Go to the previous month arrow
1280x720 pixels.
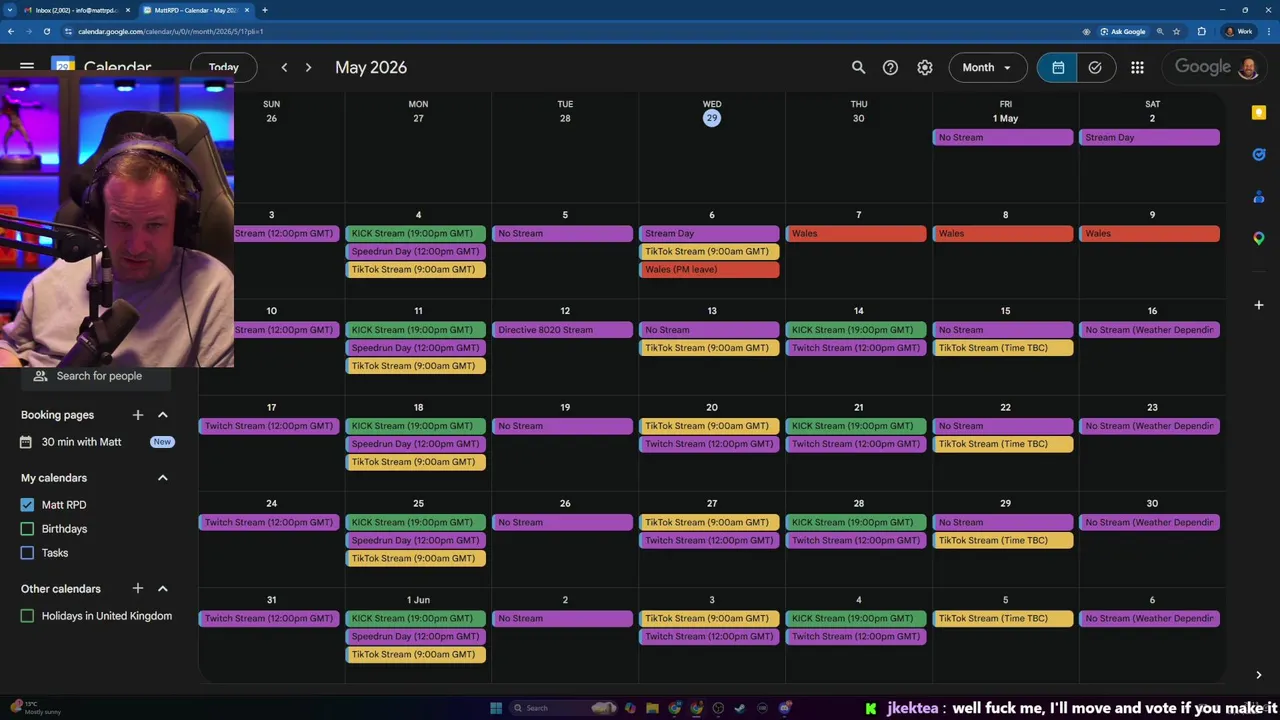pos(284,67)
